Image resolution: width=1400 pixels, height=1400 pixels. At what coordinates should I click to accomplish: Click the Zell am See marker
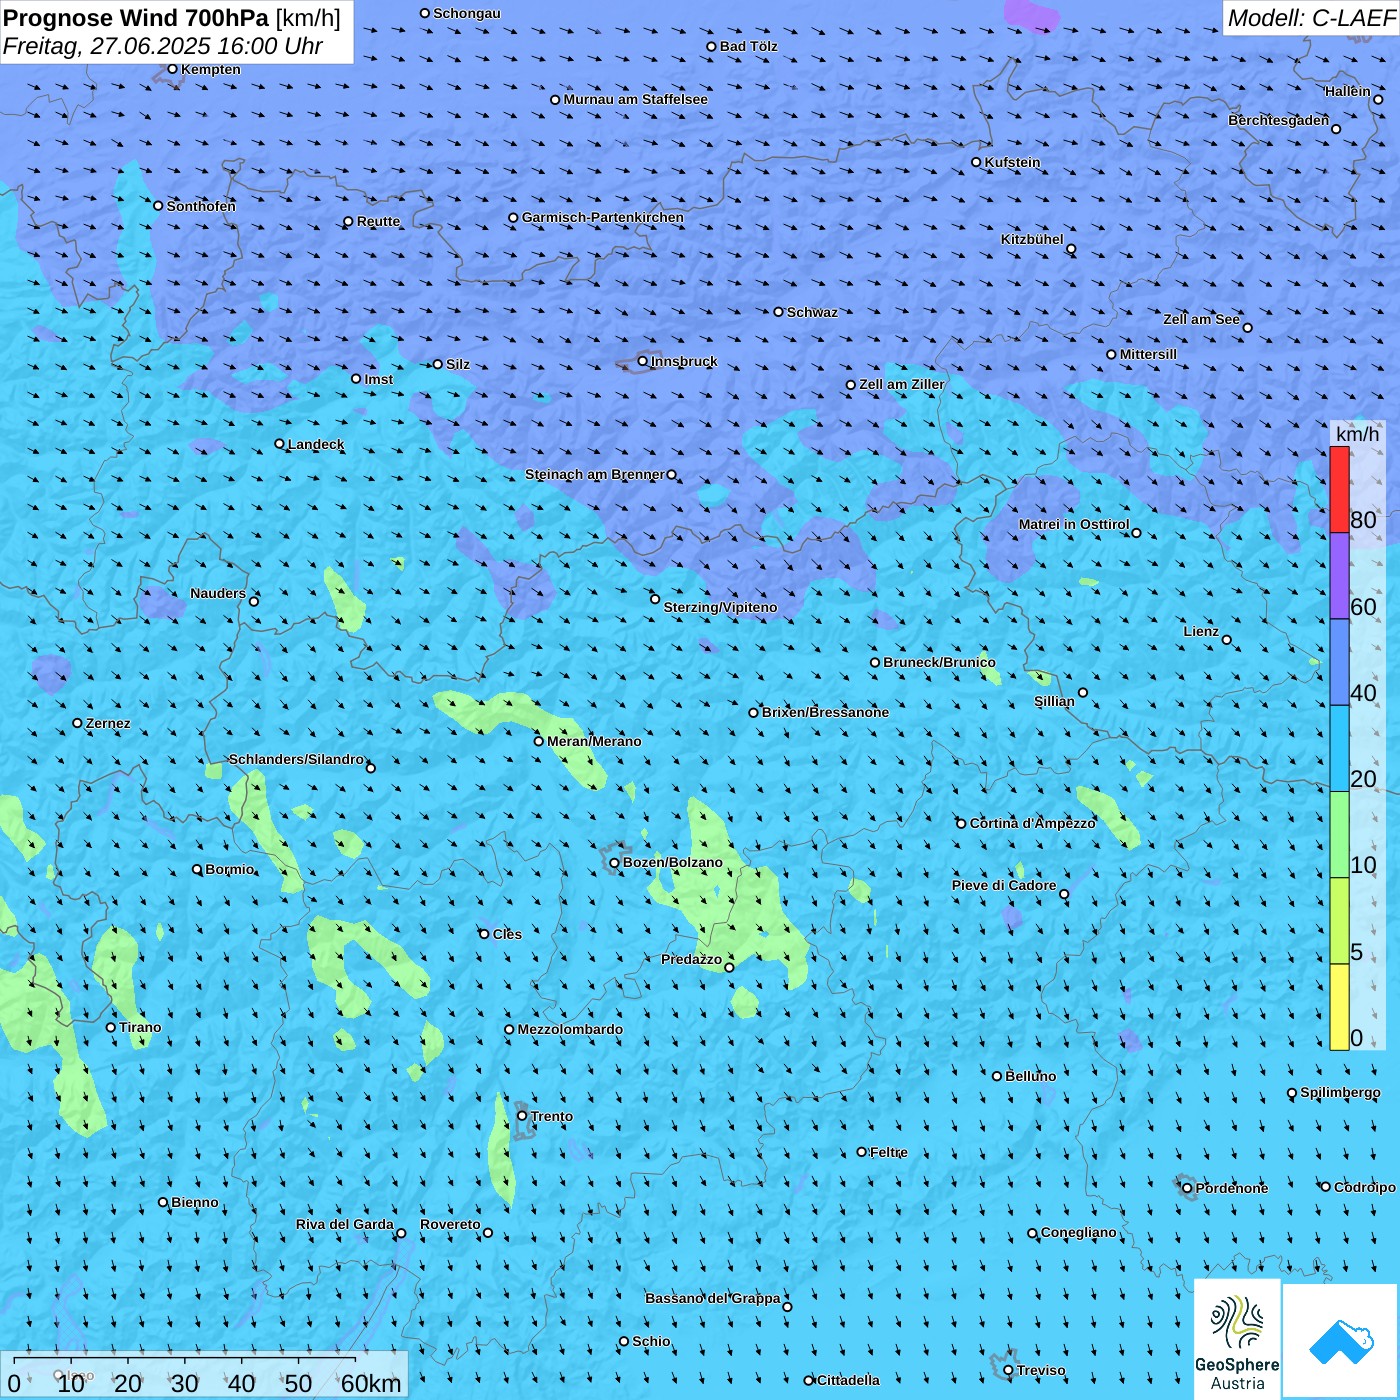coord(1247,327)
